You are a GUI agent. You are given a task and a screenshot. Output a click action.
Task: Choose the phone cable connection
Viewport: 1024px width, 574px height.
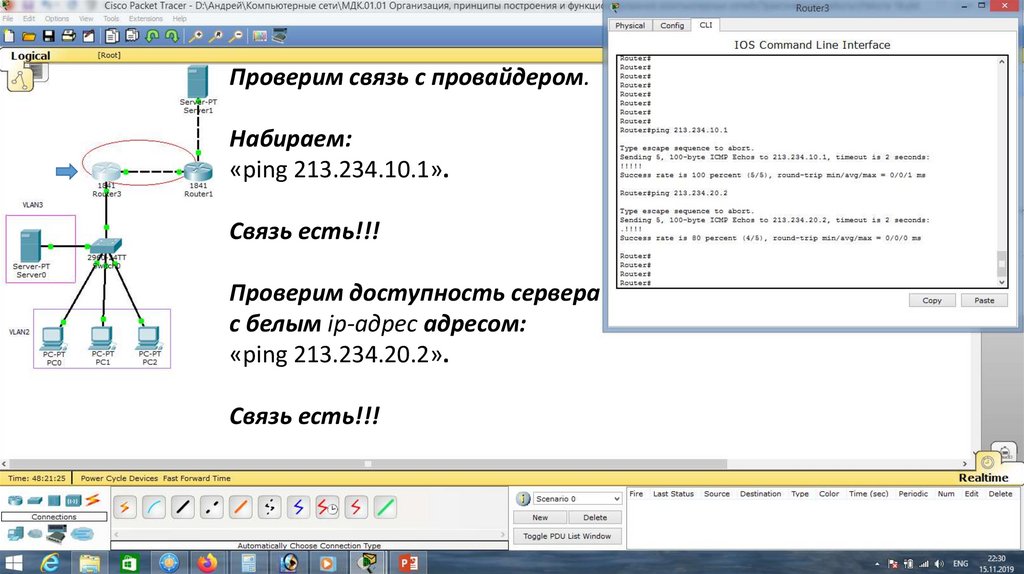pyautogui.click(x=269, y=507)
